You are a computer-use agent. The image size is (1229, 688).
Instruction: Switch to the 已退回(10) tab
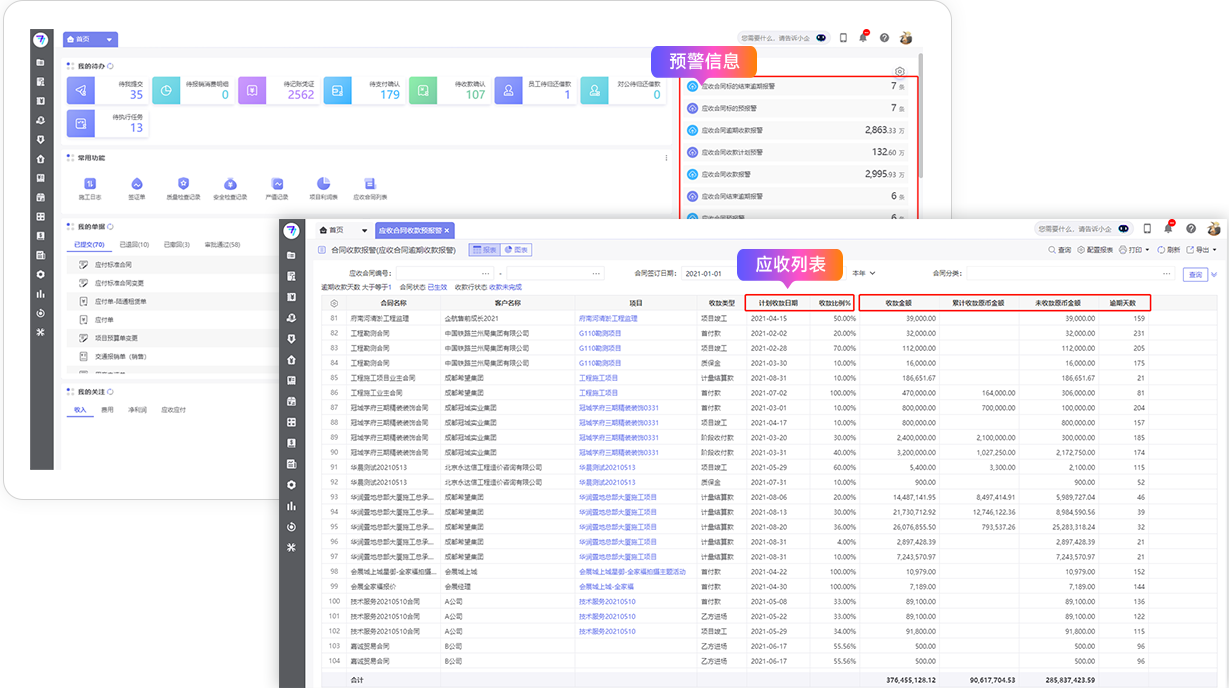point(134,244)
